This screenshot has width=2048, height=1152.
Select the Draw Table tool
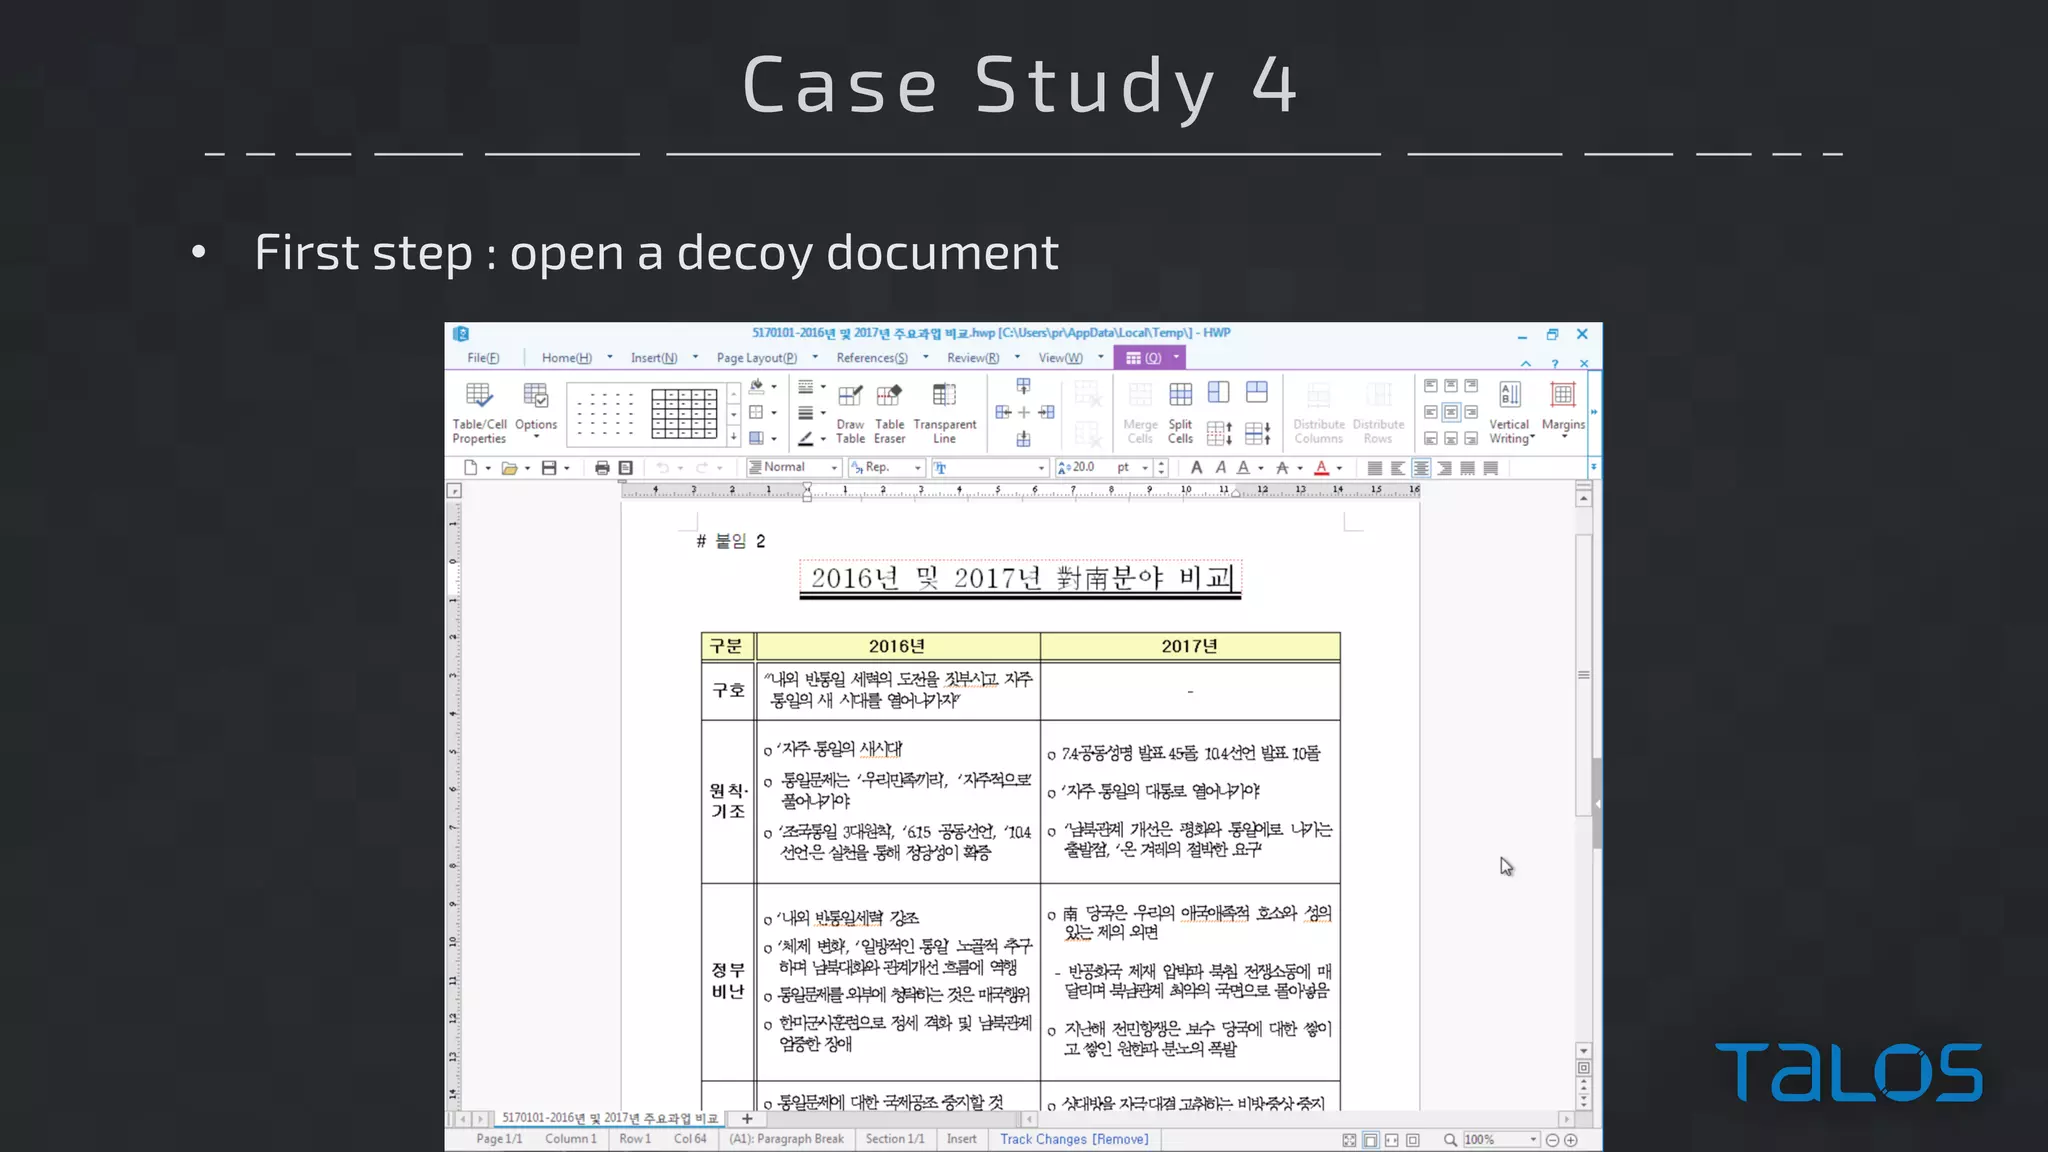pos(850,412)
